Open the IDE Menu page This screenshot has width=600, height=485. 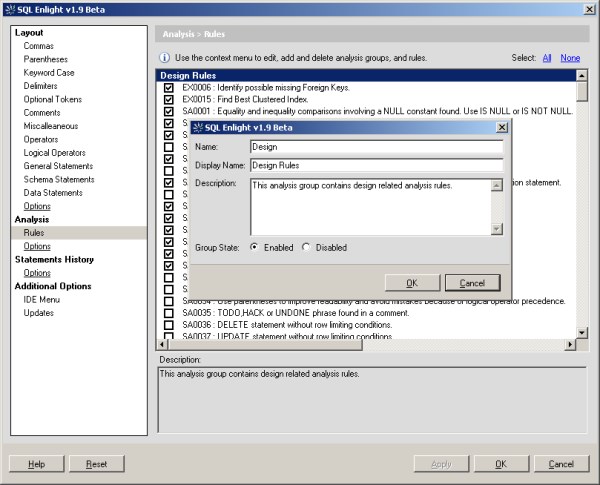tap(42, 300)
